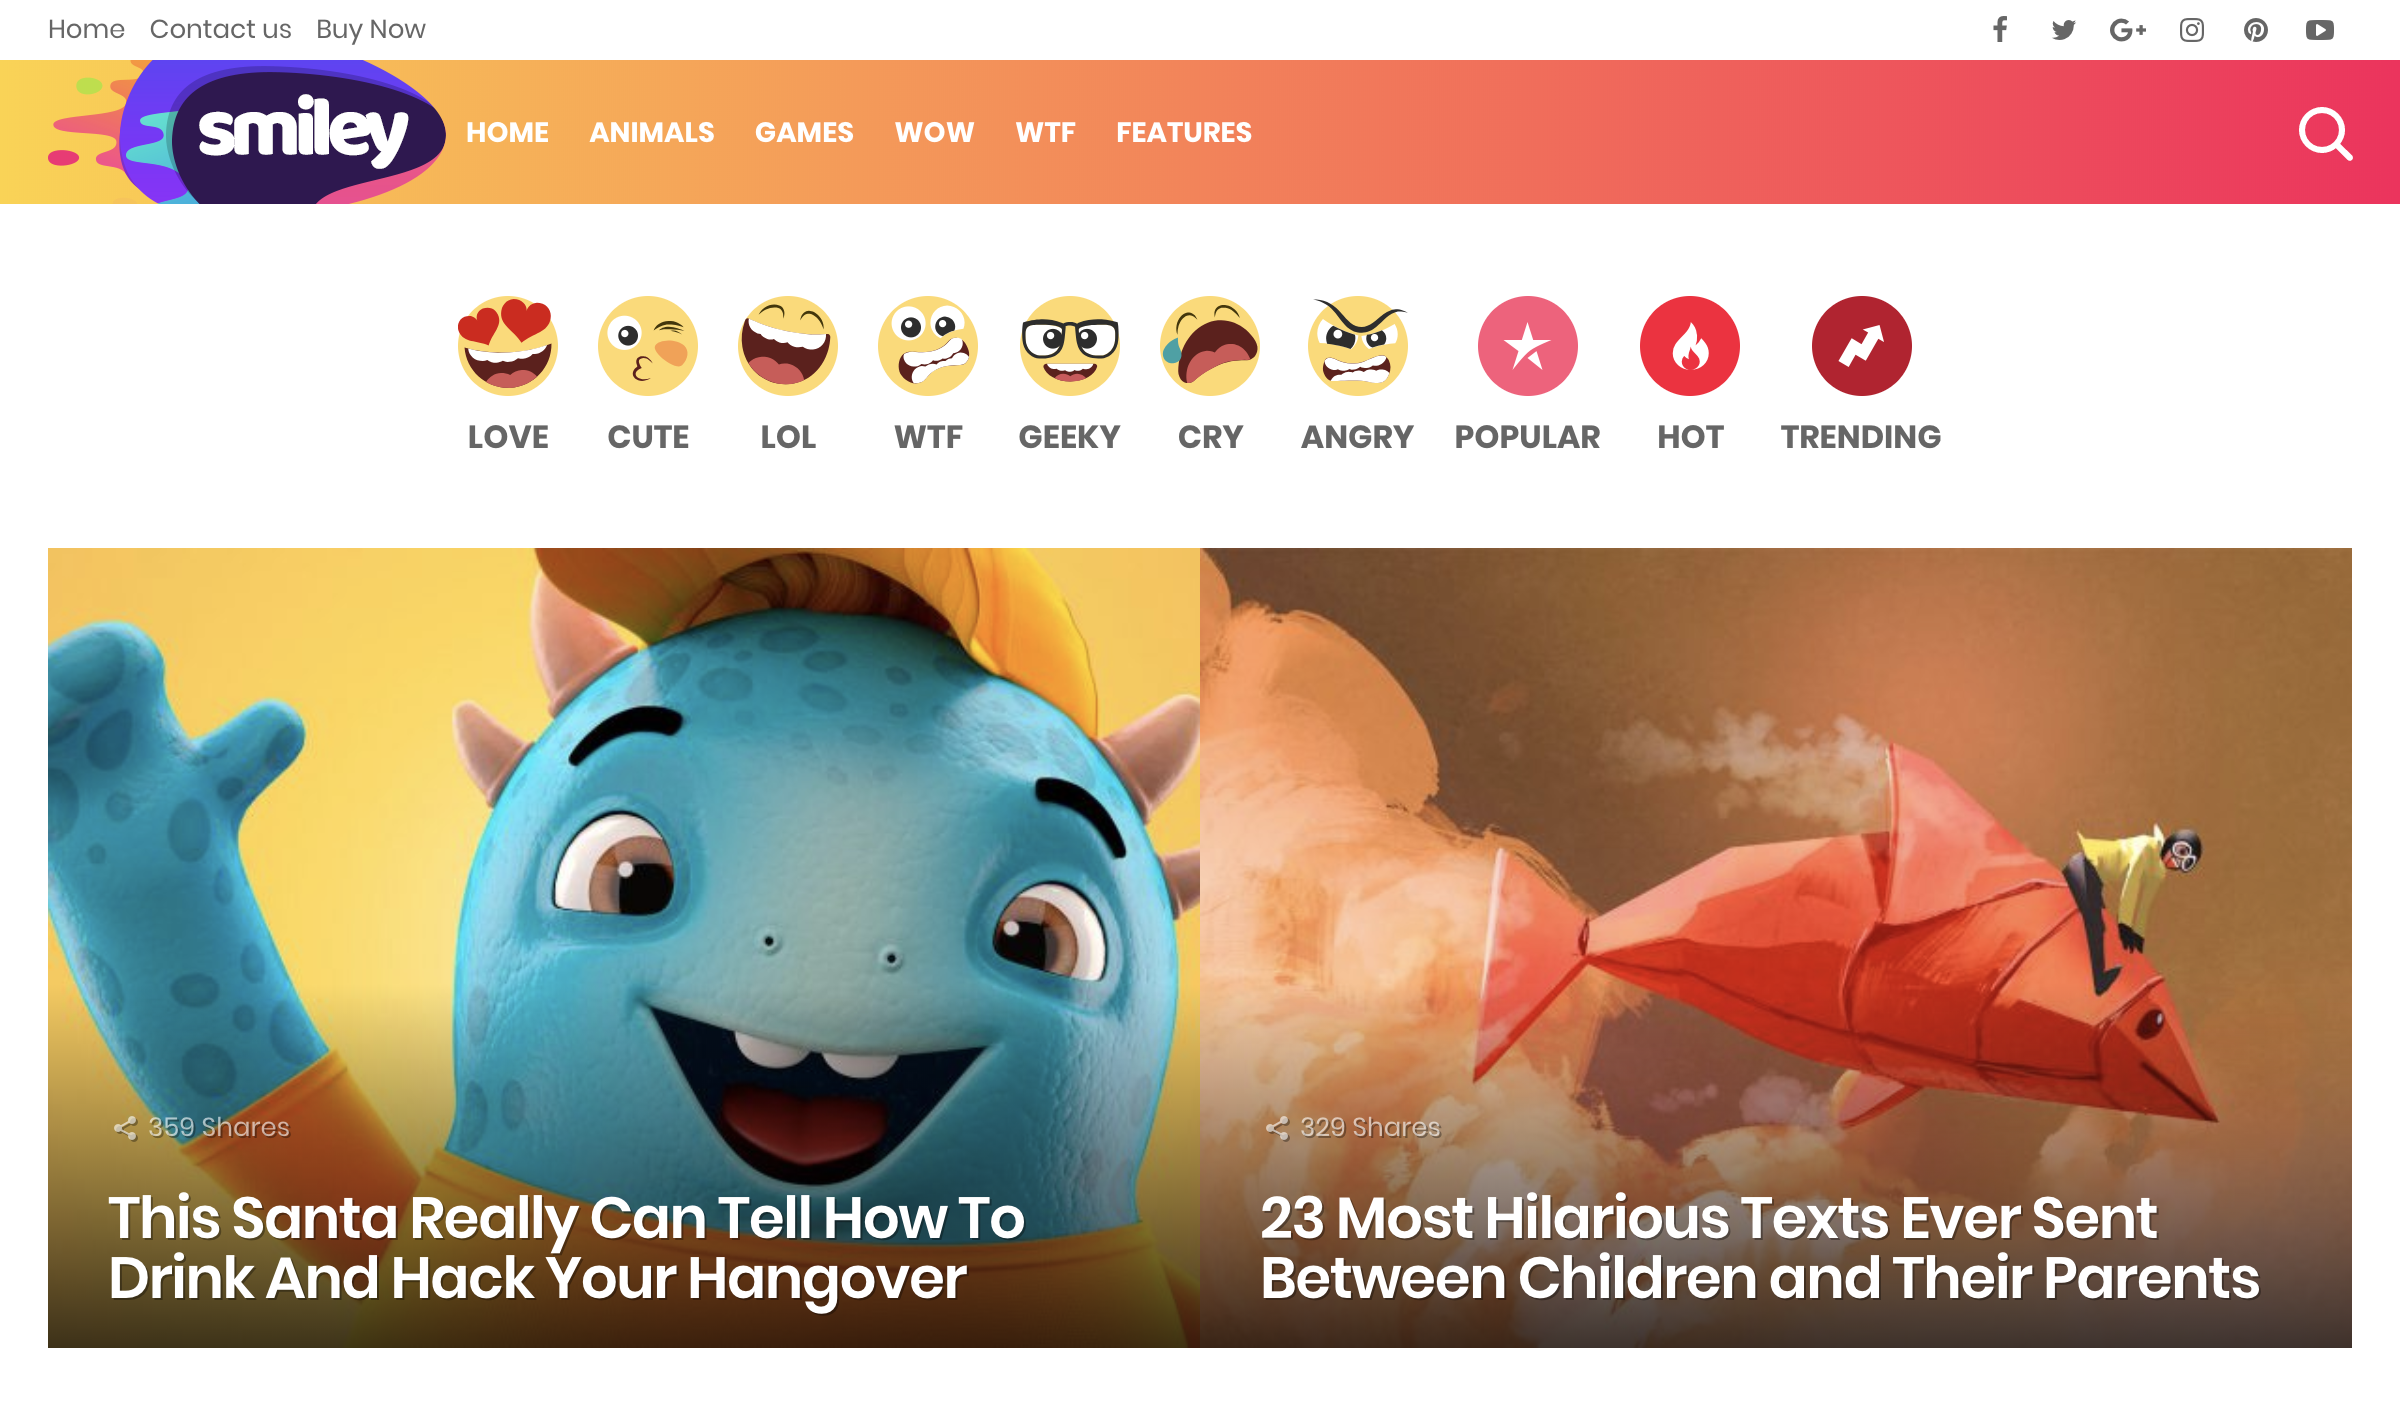Click the Instagram social media icon
This screenshot has width=2400, height=1406.
click(2192, 28)
